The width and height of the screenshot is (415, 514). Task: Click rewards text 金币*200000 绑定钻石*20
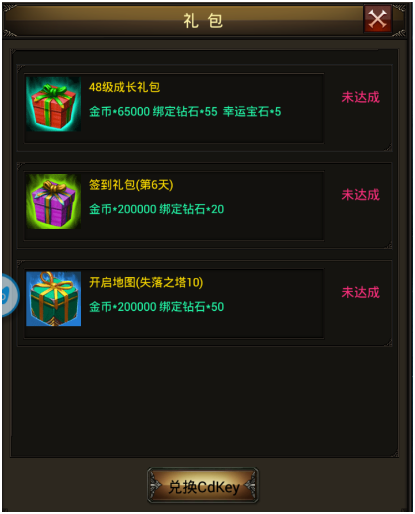tap(156, 209)
